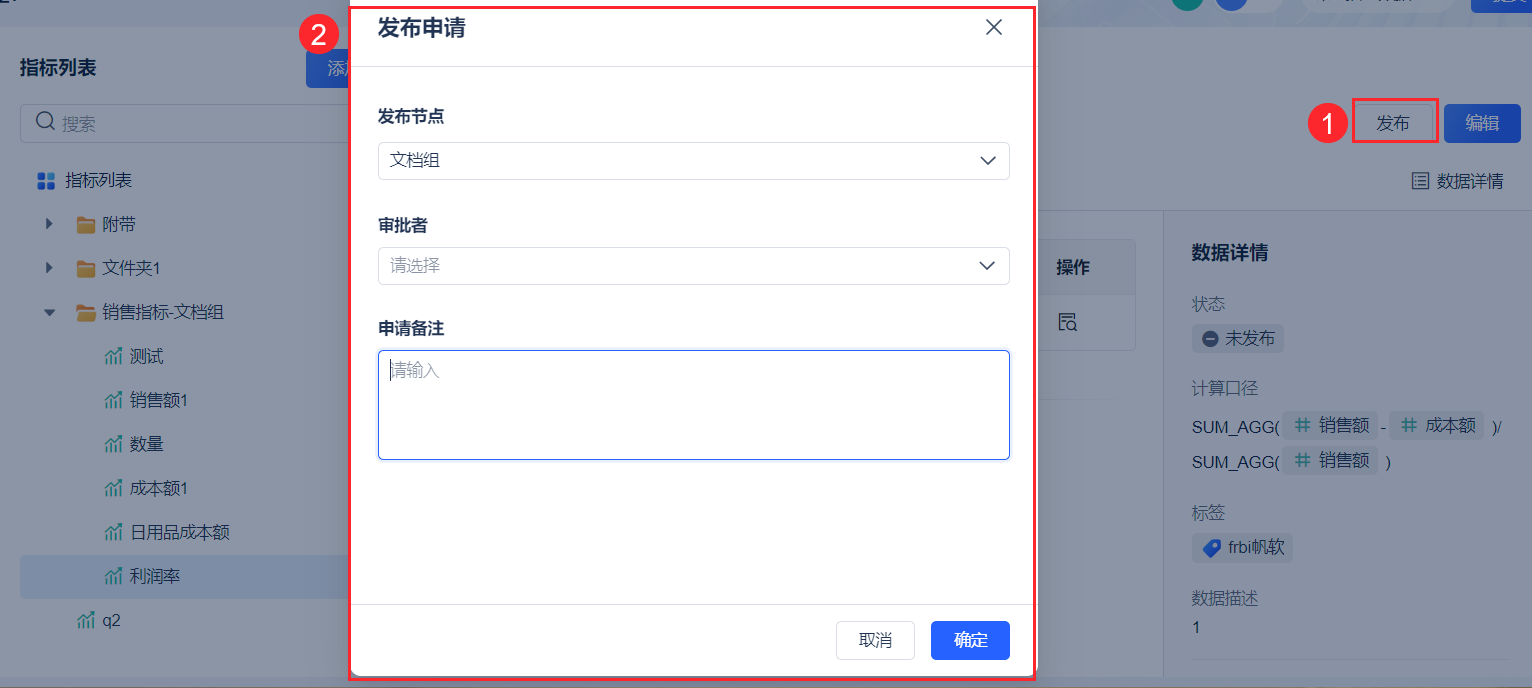Confirm the request with 确定

click(970, 641)
